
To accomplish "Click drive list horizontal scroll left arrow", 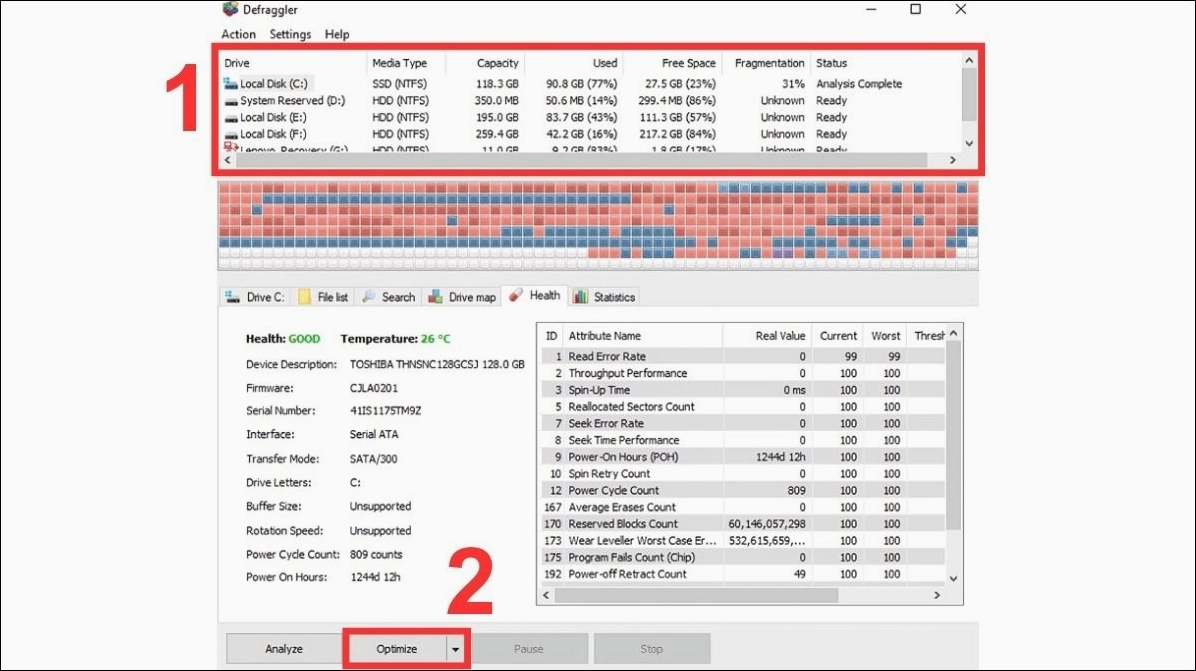I will (227, 160).
